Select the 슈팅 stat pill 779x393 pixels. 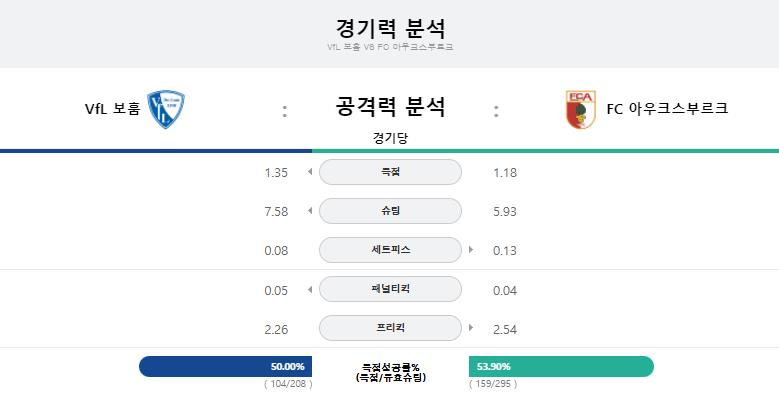pyautogui.click(x=390, y=211)
